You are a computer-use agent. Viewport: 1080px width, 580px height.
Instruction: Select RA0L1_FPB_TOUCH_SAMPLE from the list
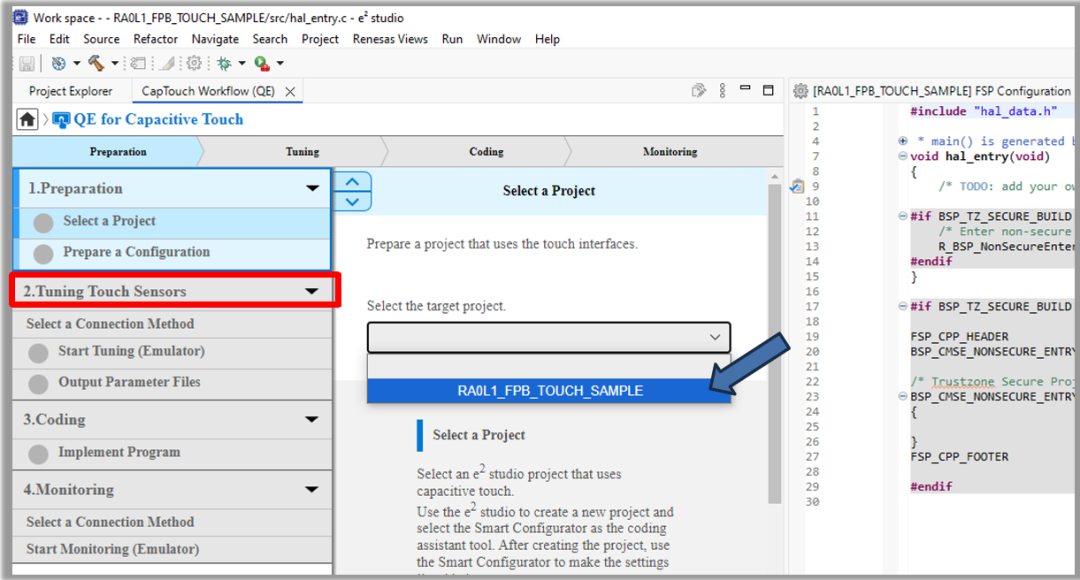(x=549, y=390)
